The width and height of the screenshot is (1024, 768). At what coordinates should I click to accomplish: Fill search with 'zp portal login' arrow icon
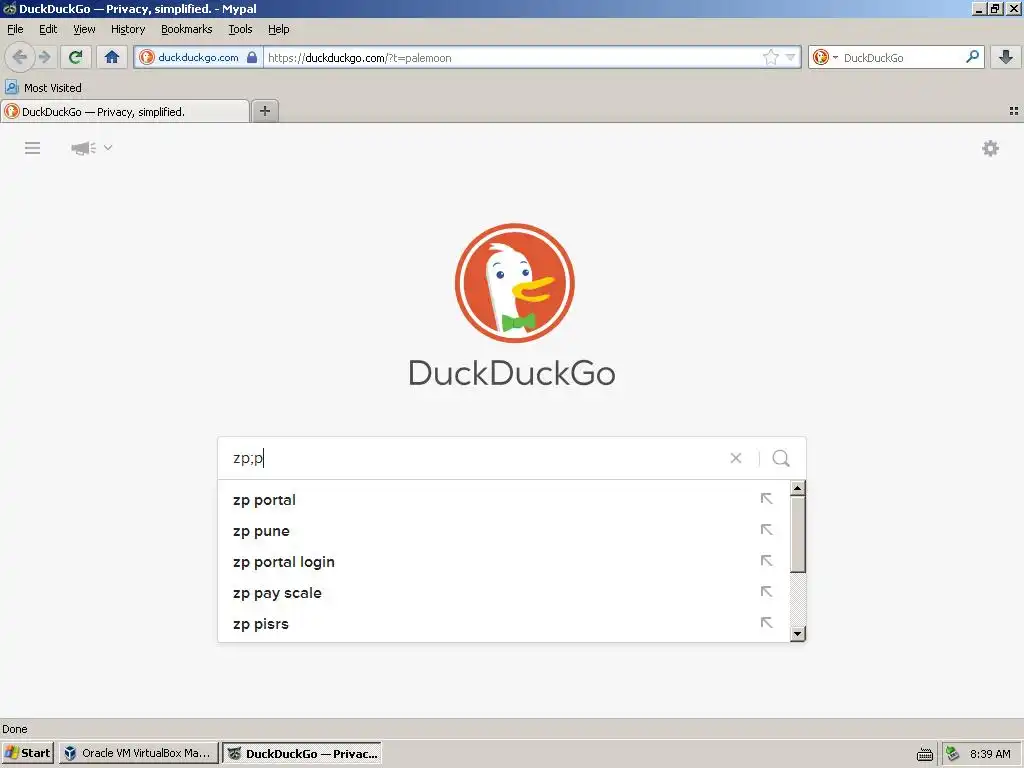pyautogui.click(x=767, y=561)
